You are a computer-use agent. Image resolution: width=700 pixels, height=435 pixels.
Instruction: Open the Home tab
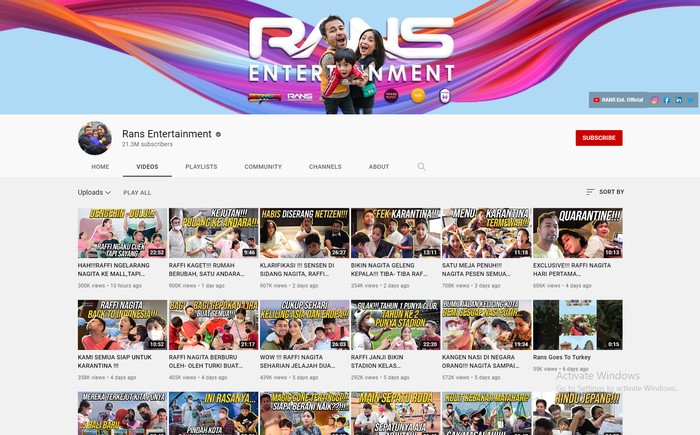coord(100,167)
